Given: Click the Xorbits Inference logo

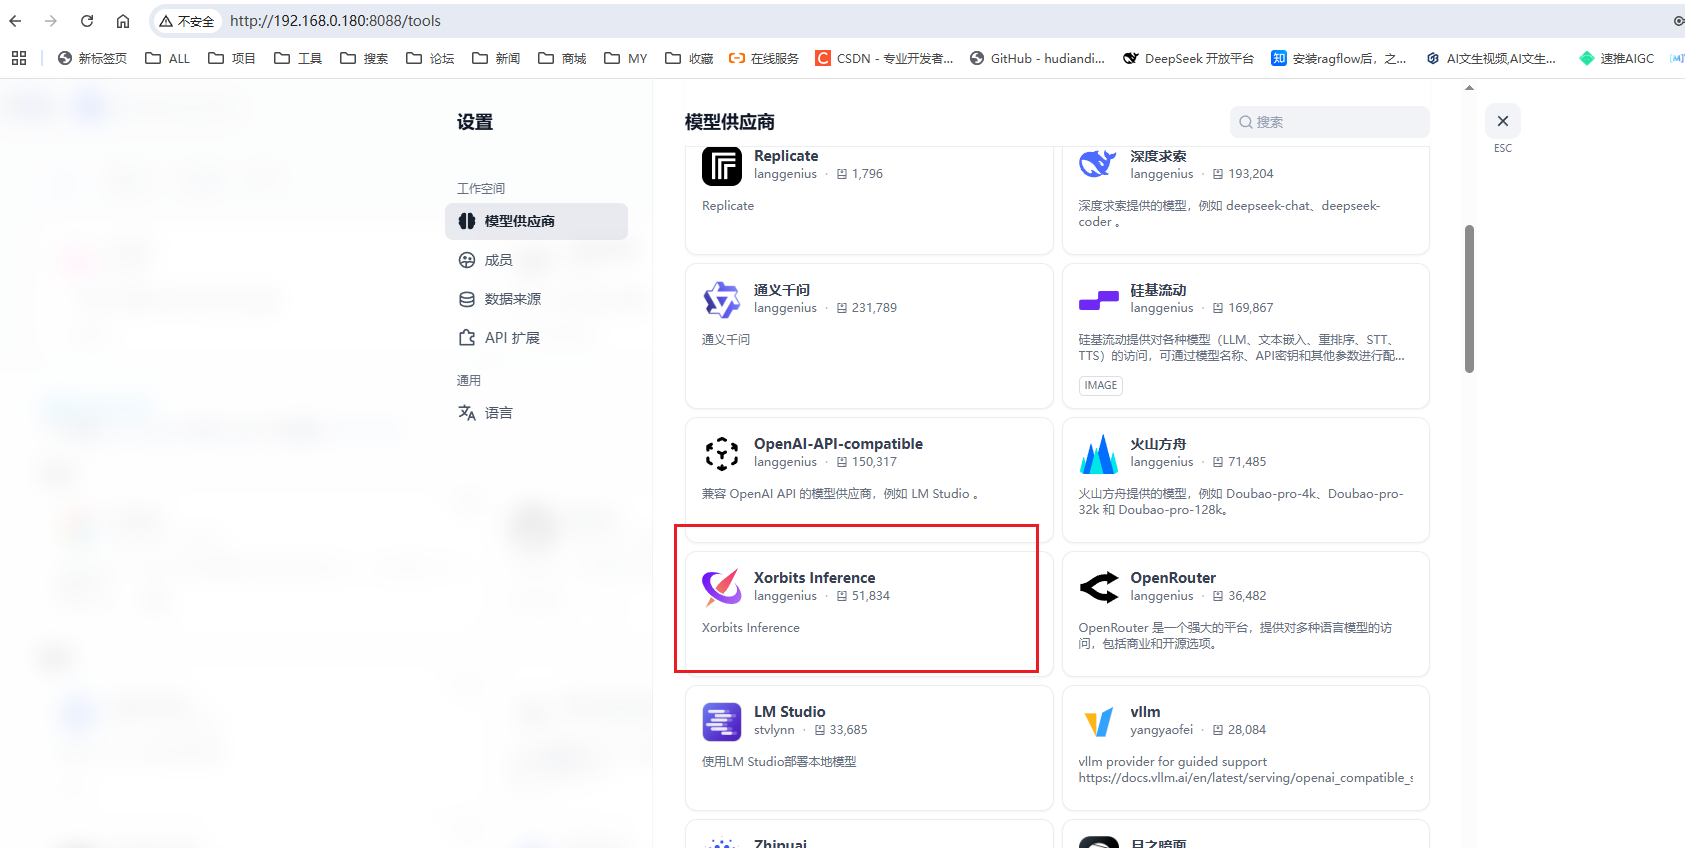Looking at the screenshot, I should pos(722,587).
